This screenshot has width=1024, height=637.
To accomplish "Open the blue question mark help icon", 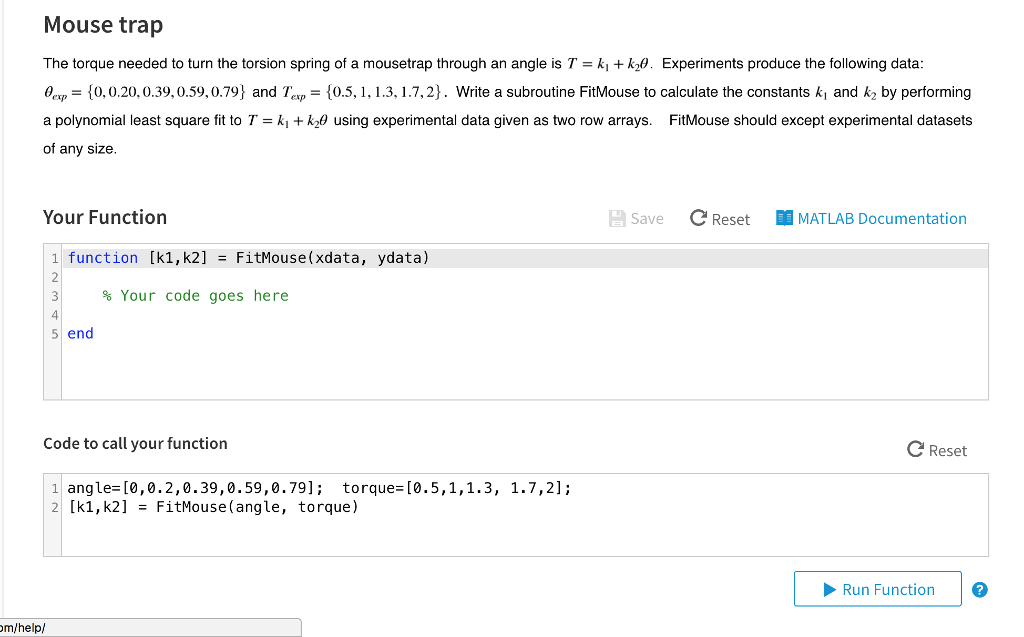I will click(x=980, y=590).
